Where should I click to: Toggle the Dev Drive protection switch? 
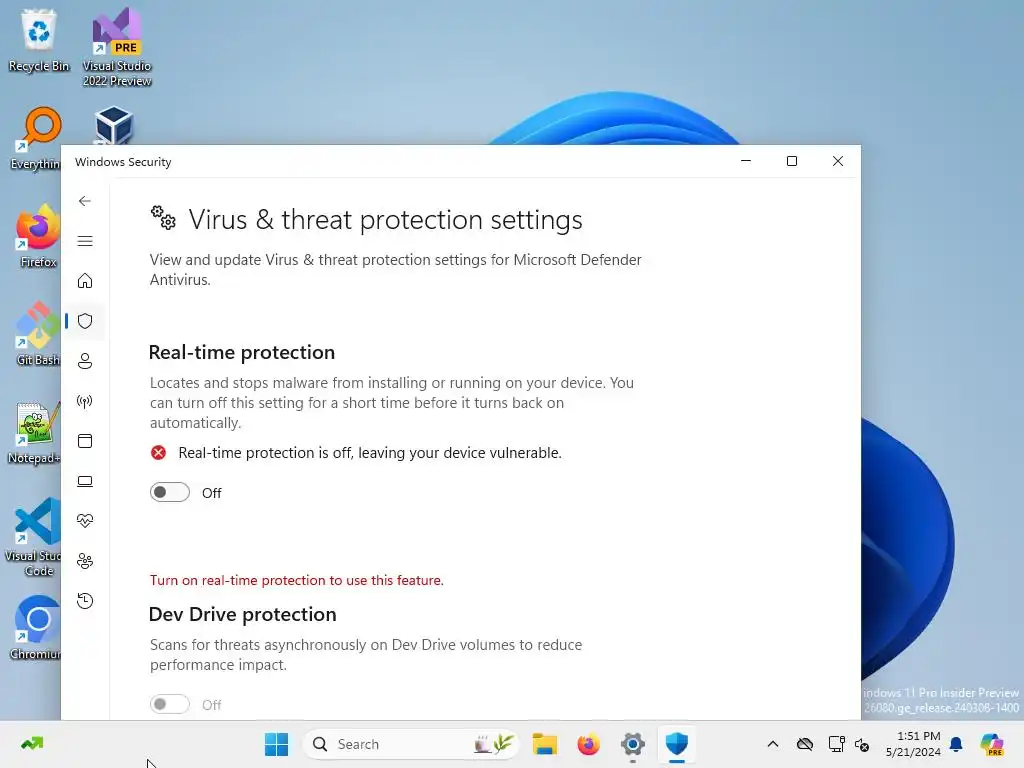(x=170, y=704)
